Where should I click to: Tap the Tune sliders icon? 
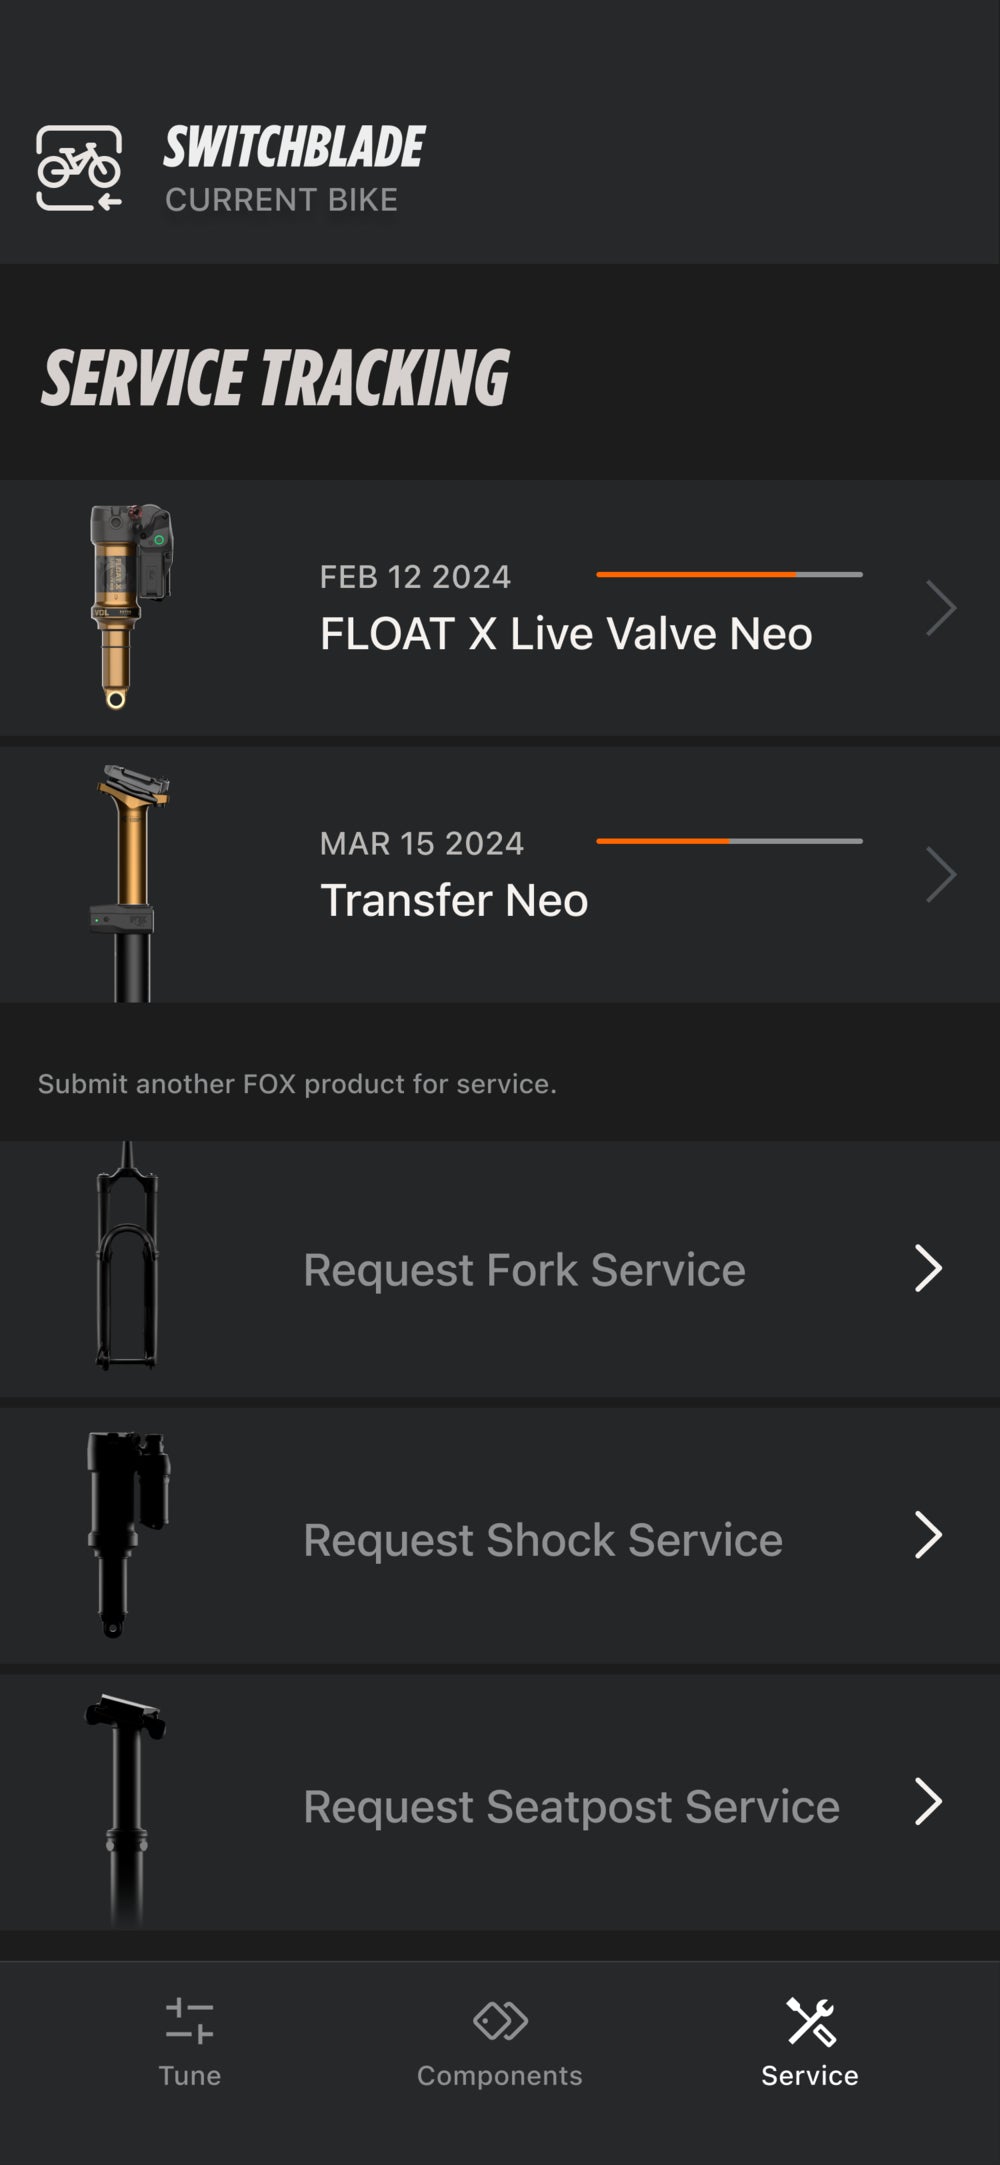189,2020
